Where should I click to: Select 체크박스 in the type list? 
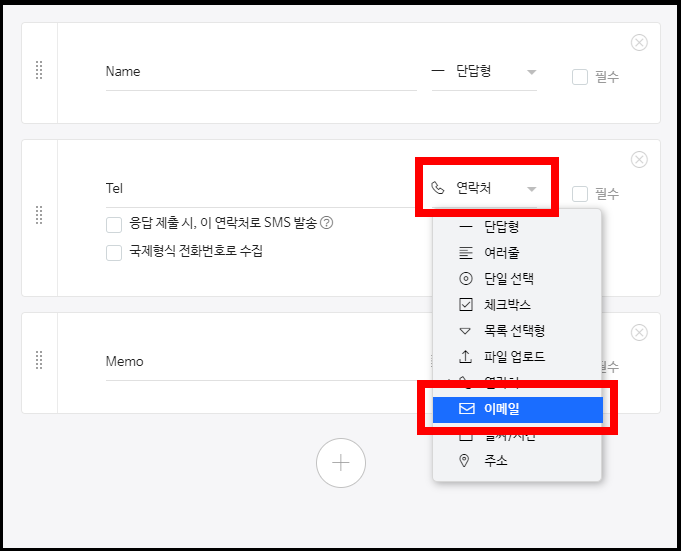(x=517, y=305)
